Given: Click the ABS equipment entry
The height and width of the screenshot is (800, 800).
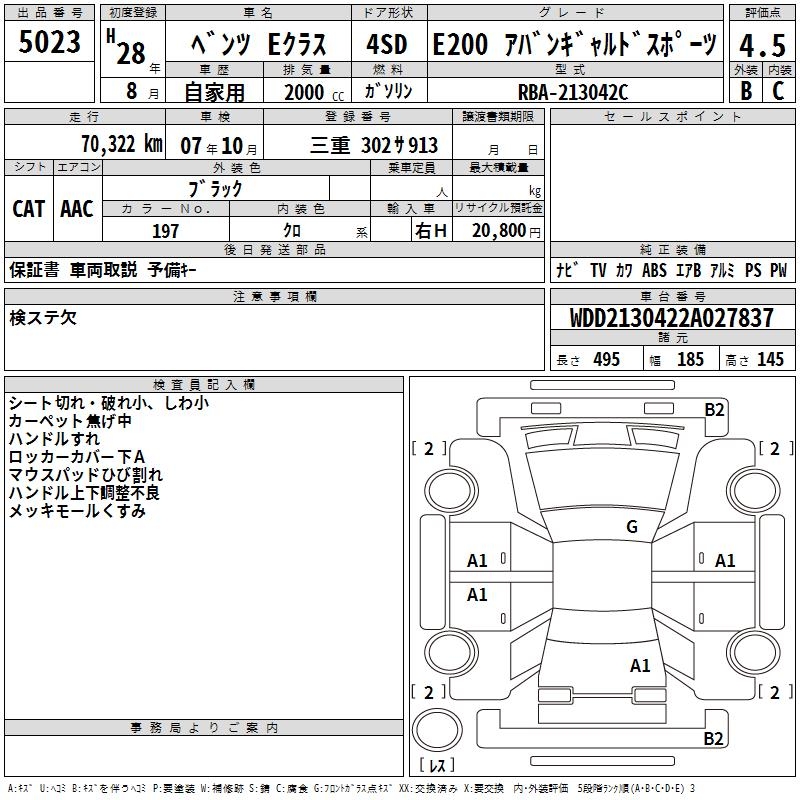Looking at the screenshot, I should (654, 270).
